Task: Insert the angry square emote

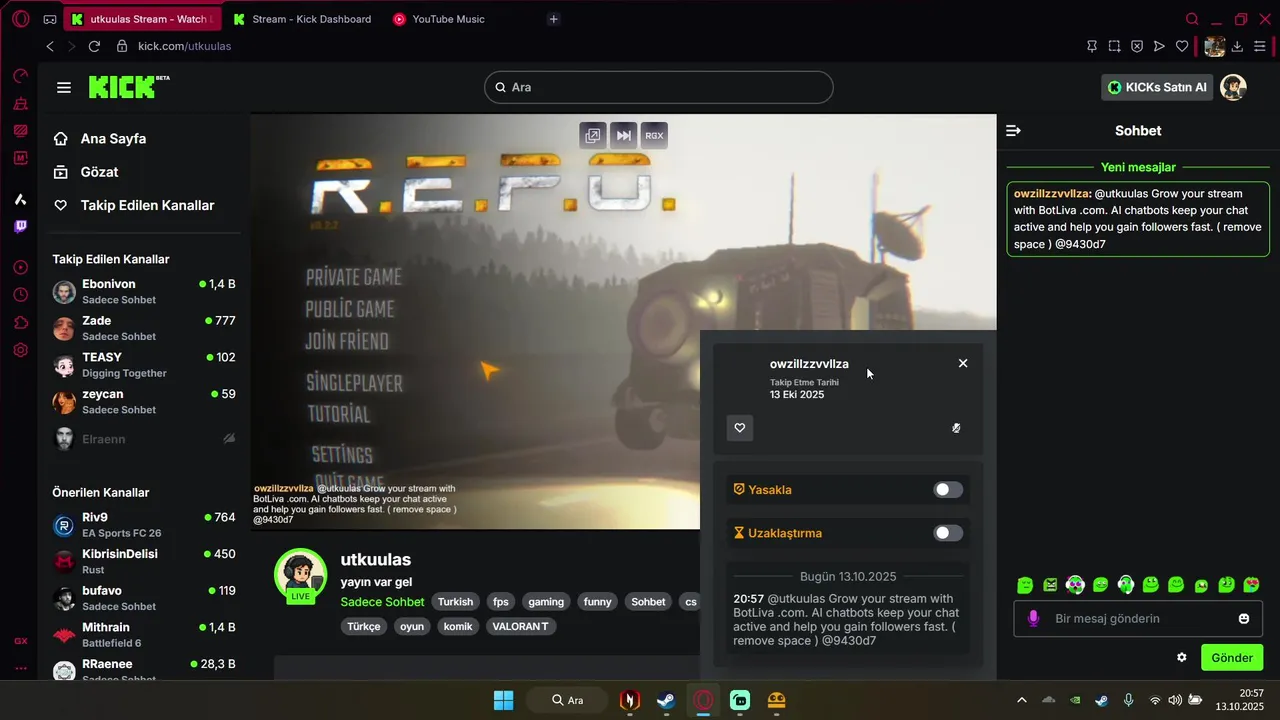Action: [x=1050, y=585]
